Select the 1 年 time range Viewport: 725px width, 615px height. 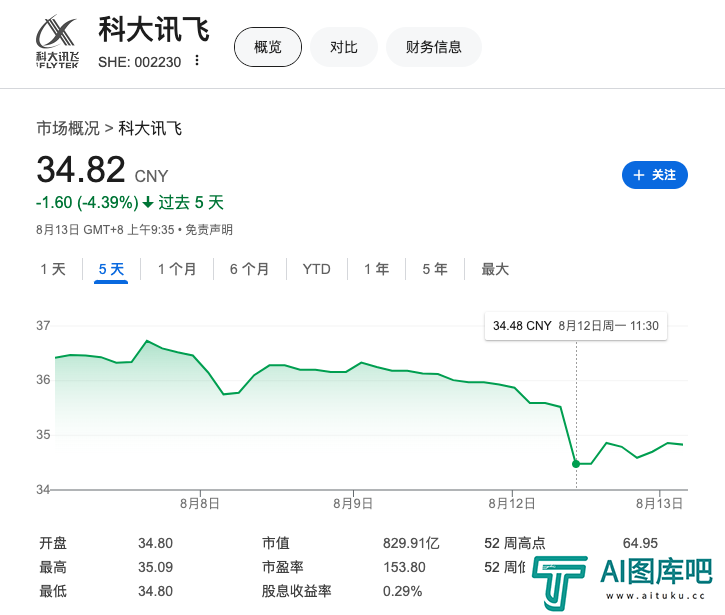[x=376, y=269]
